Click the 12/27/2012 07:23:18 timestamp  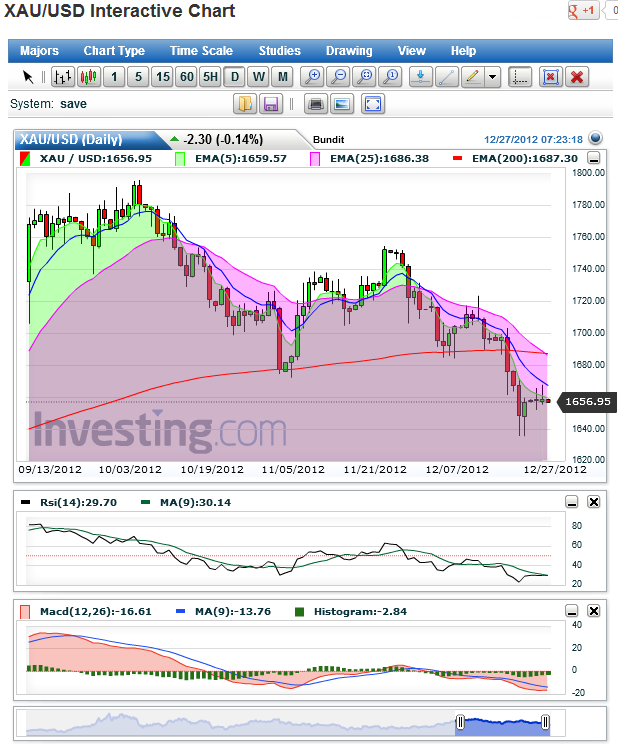coord(533,139)
